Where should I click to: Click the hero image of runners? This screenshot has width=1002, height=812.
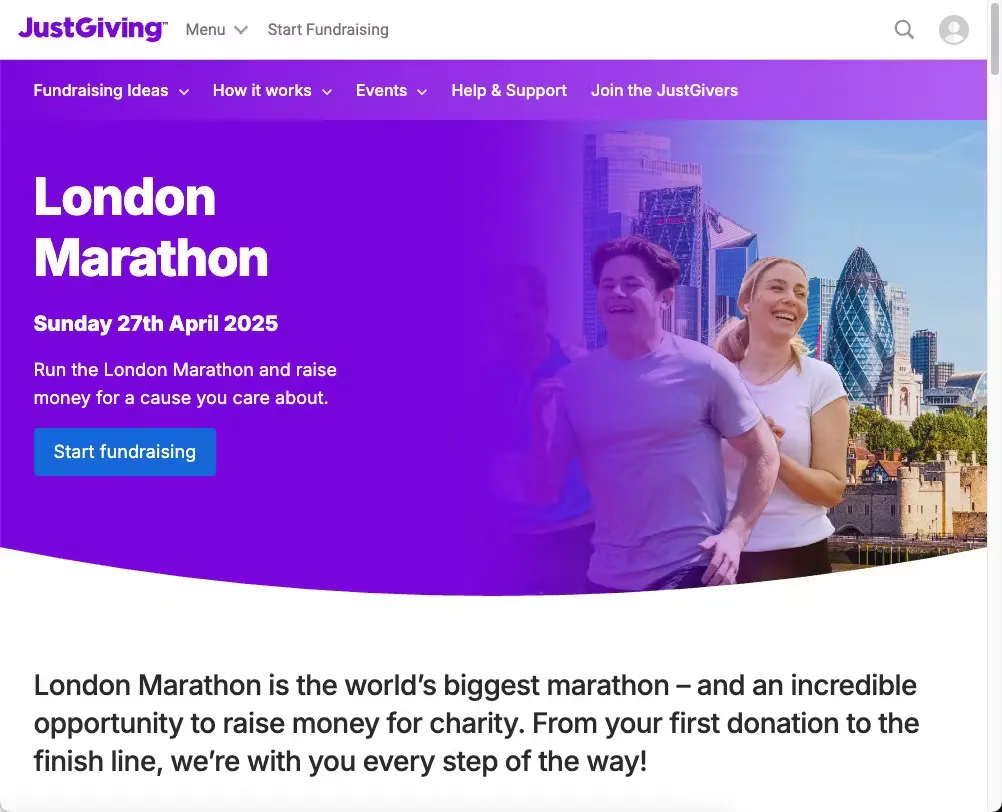coord(735,358)
